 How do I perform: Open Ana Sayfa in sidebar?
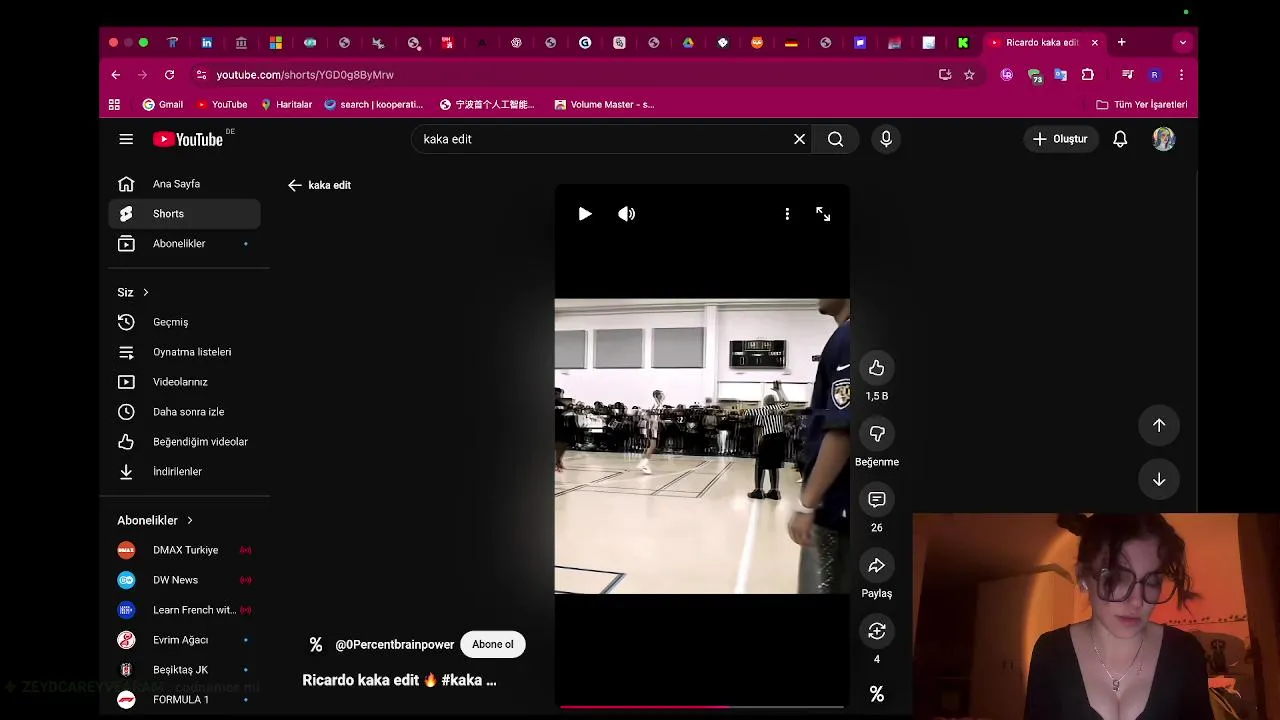184,184
